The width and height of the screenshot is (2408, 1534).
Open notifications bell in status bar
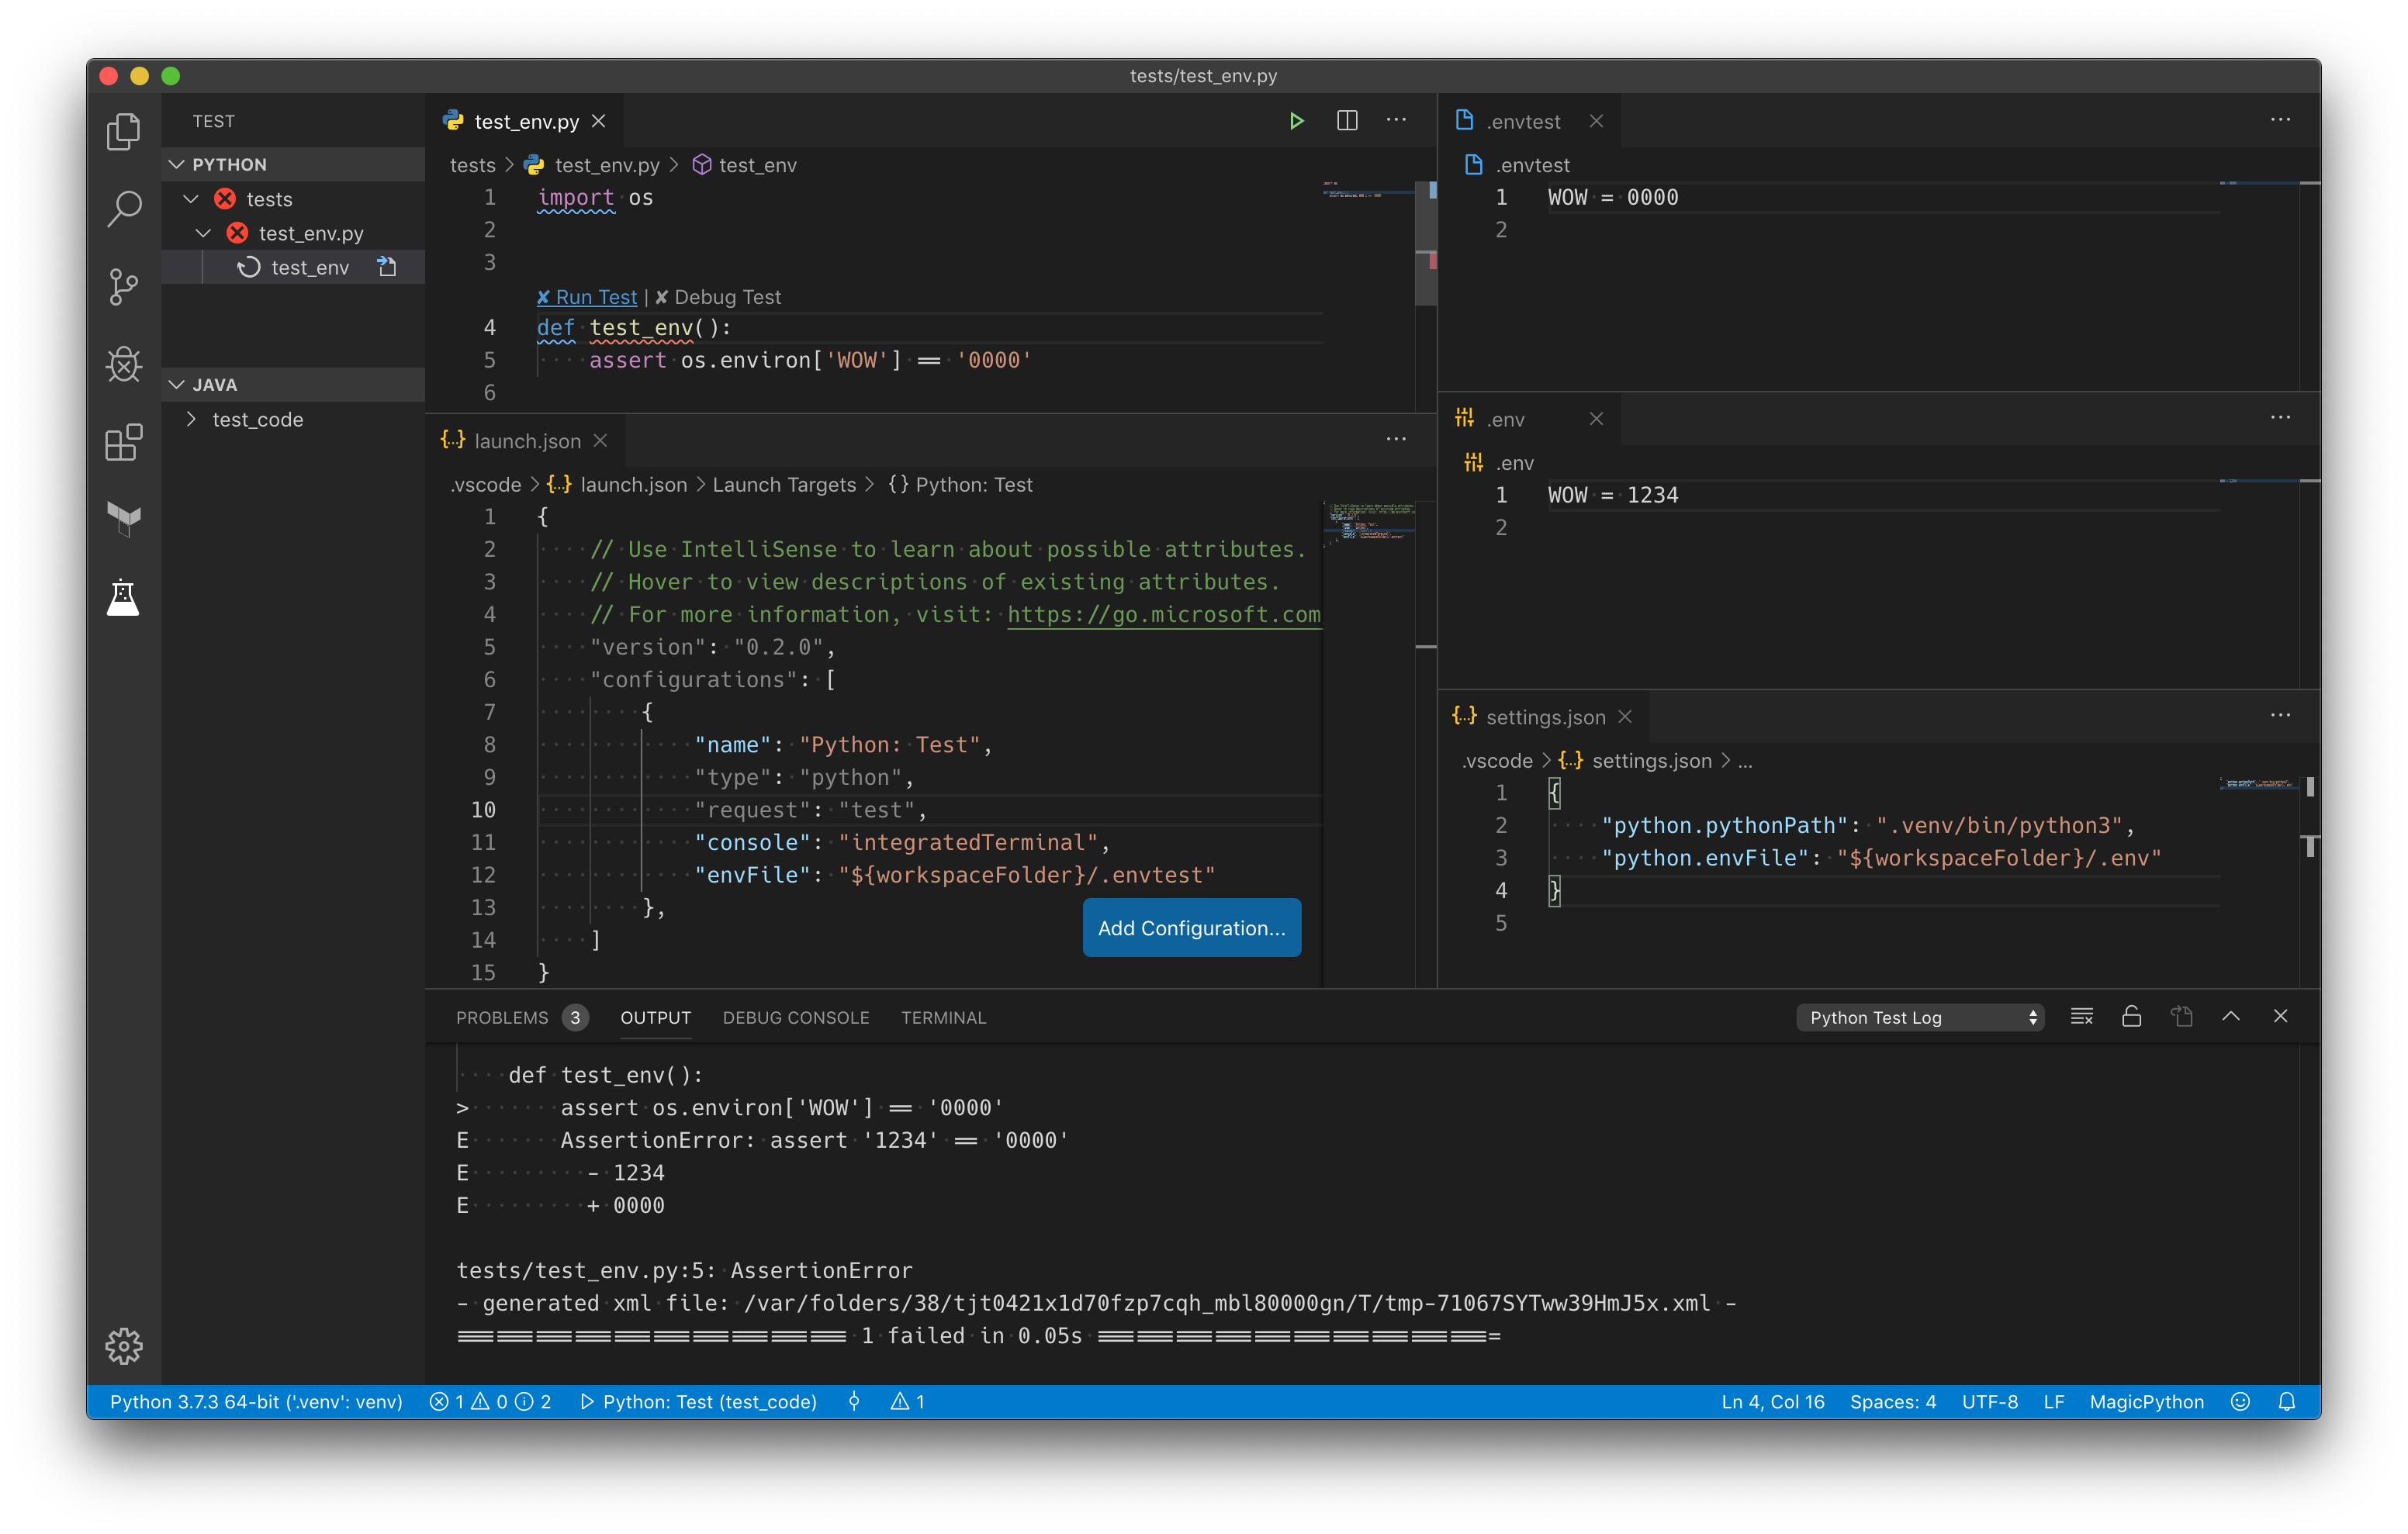pos(2286,1402)
